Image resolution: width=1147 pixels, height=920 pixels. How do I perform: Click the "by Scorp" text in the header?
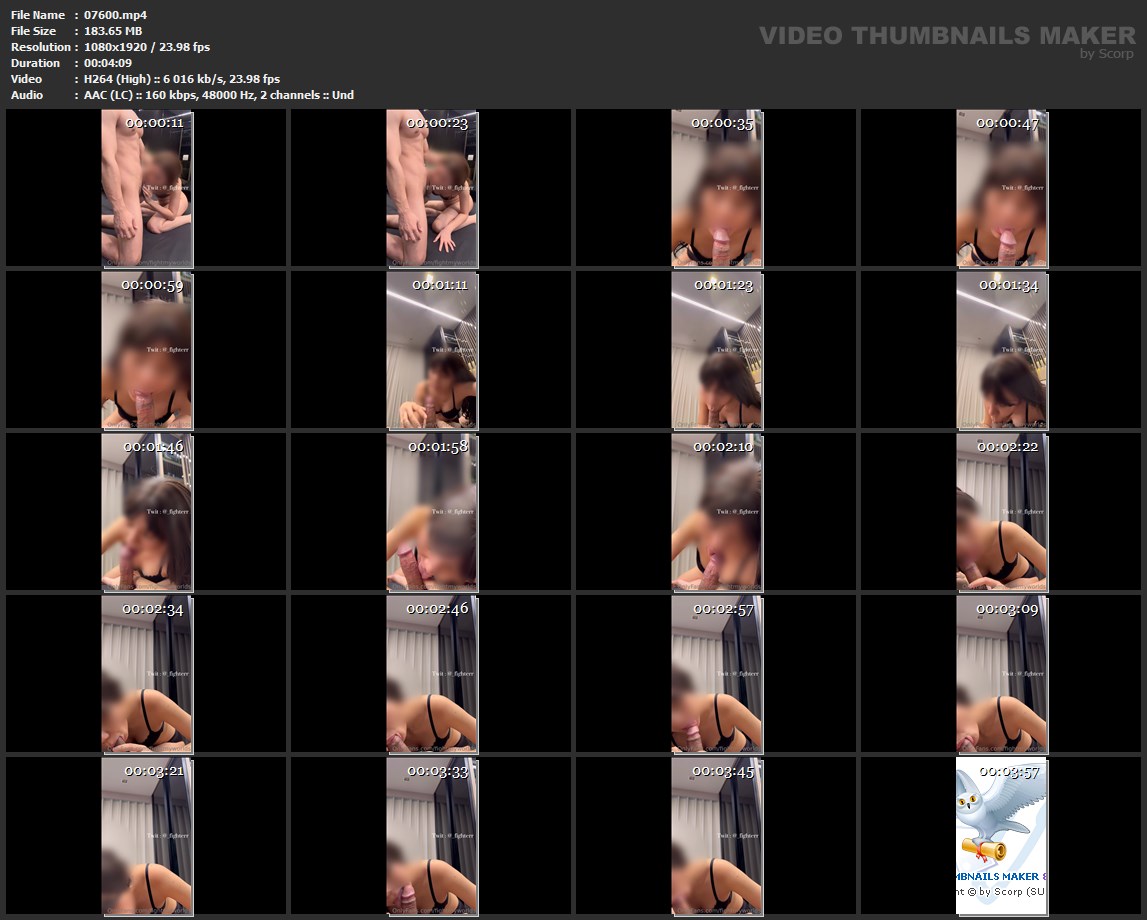1106,54
